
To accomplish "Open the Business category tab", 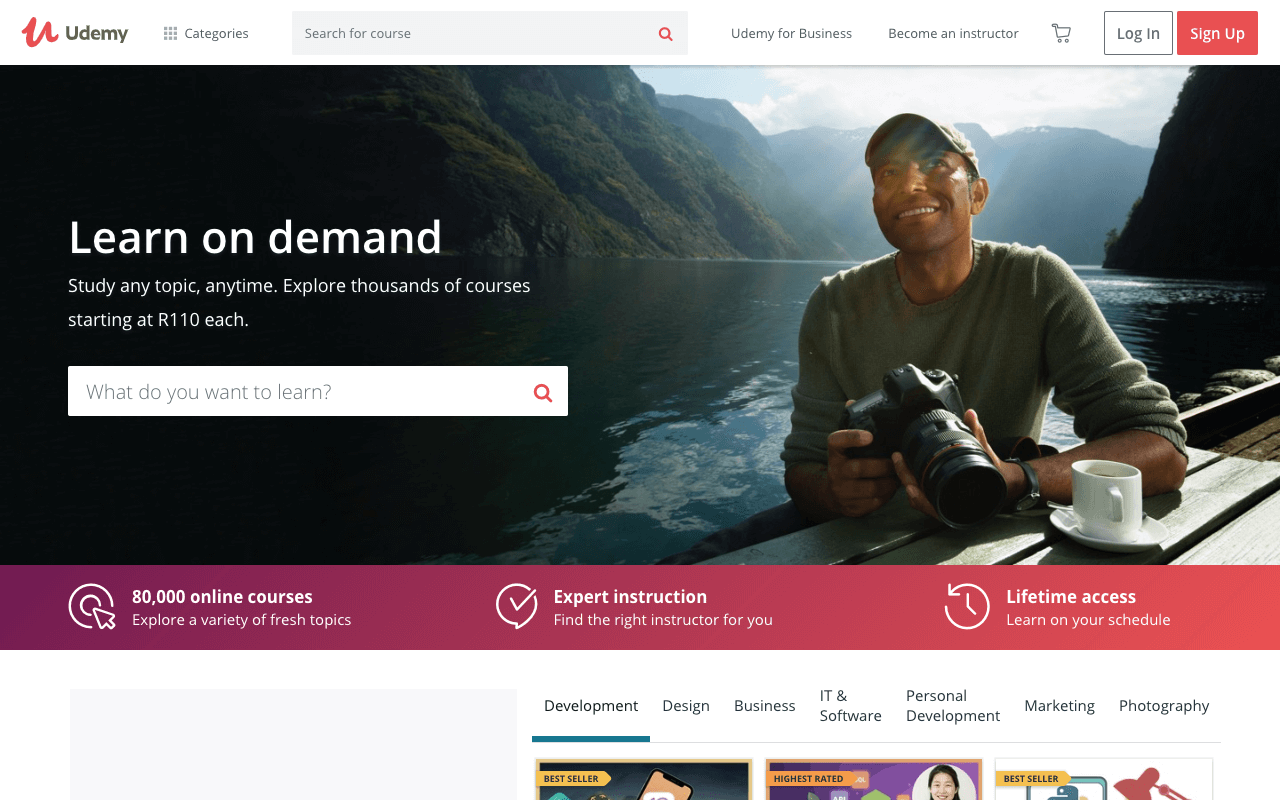I will point(764,706).
